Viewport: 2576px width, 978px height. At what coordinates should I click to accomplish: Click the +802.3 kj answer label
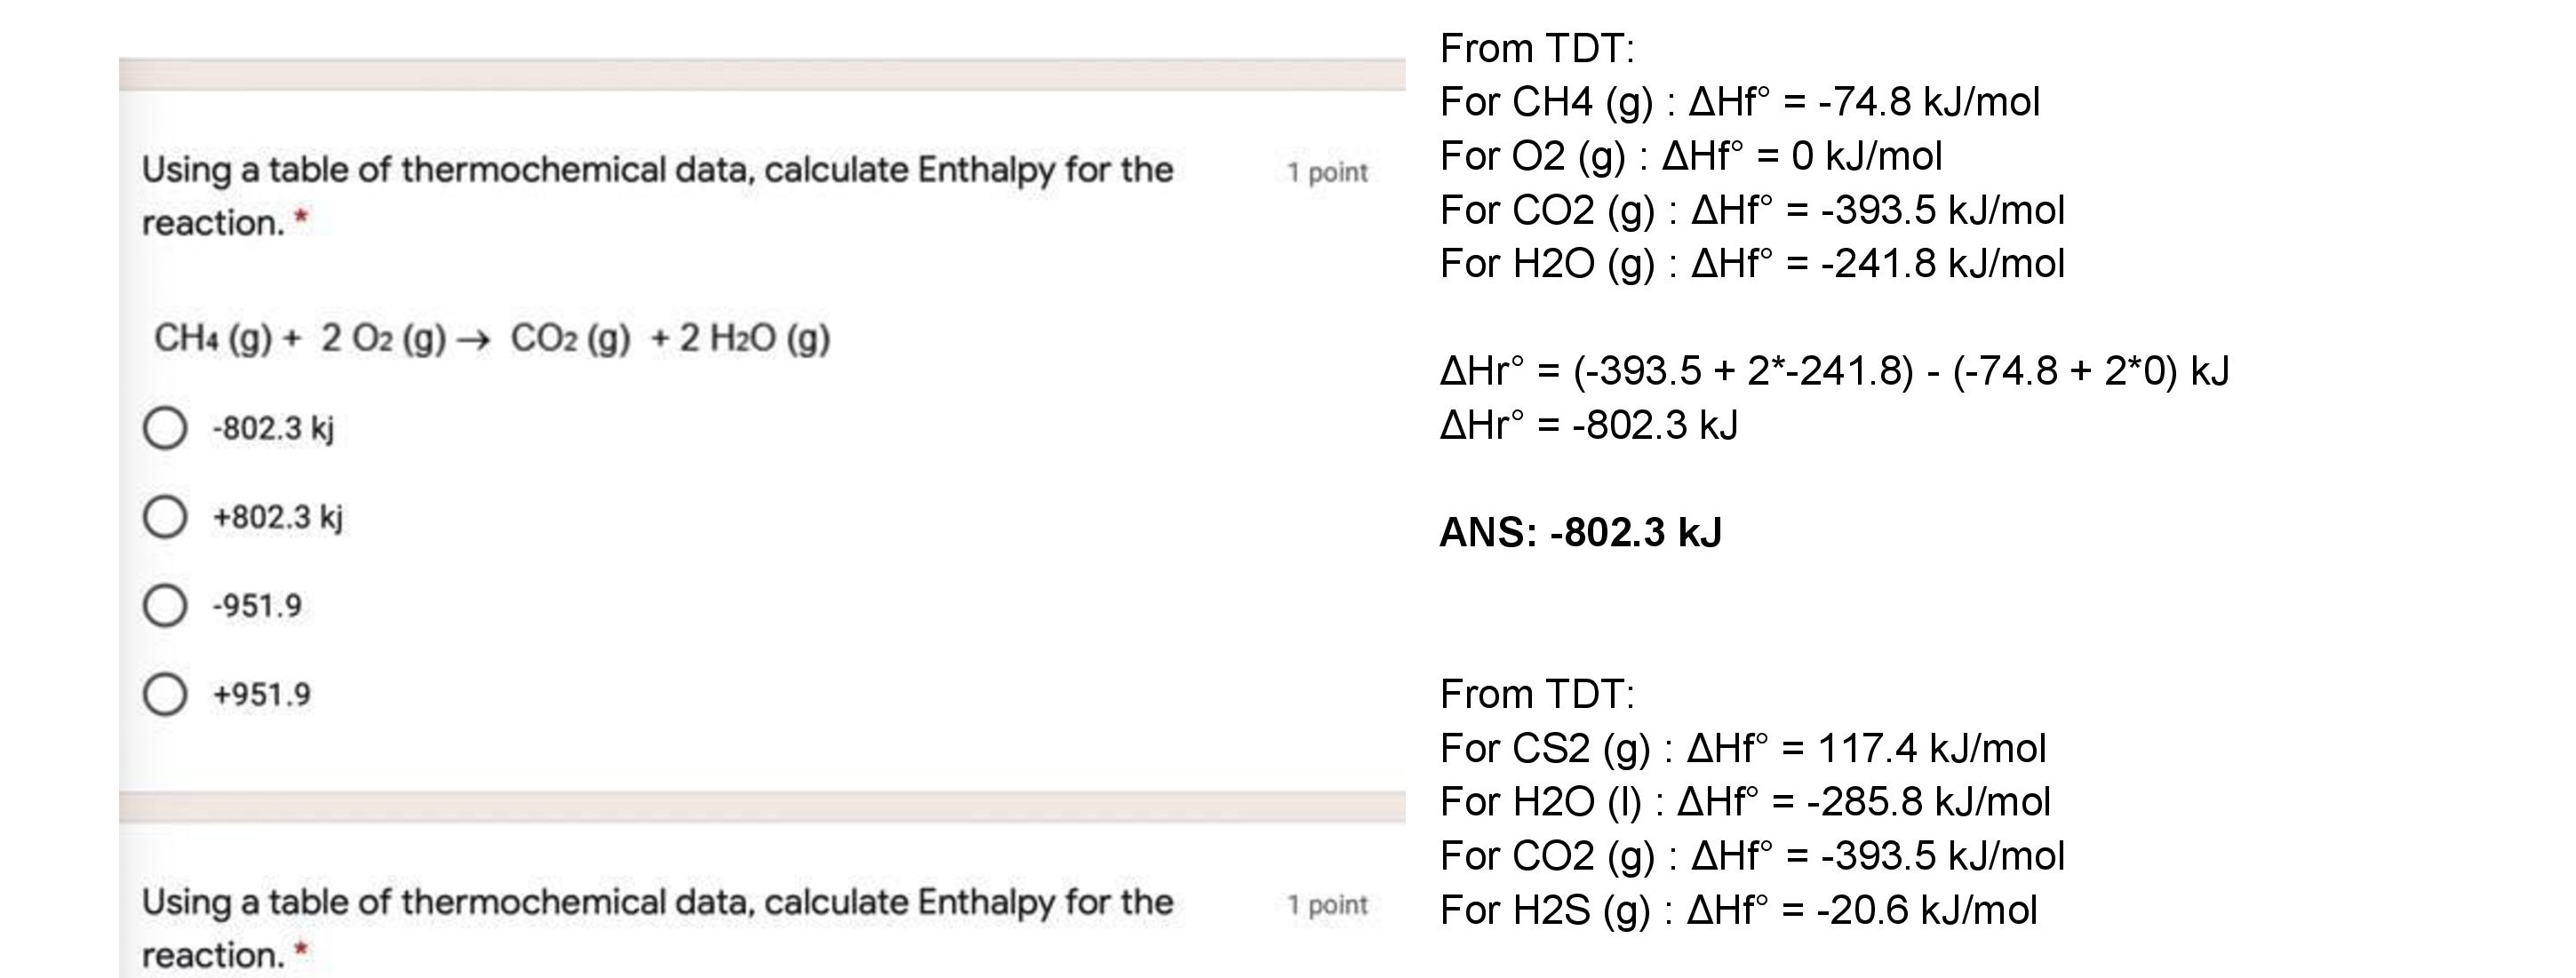278,517
